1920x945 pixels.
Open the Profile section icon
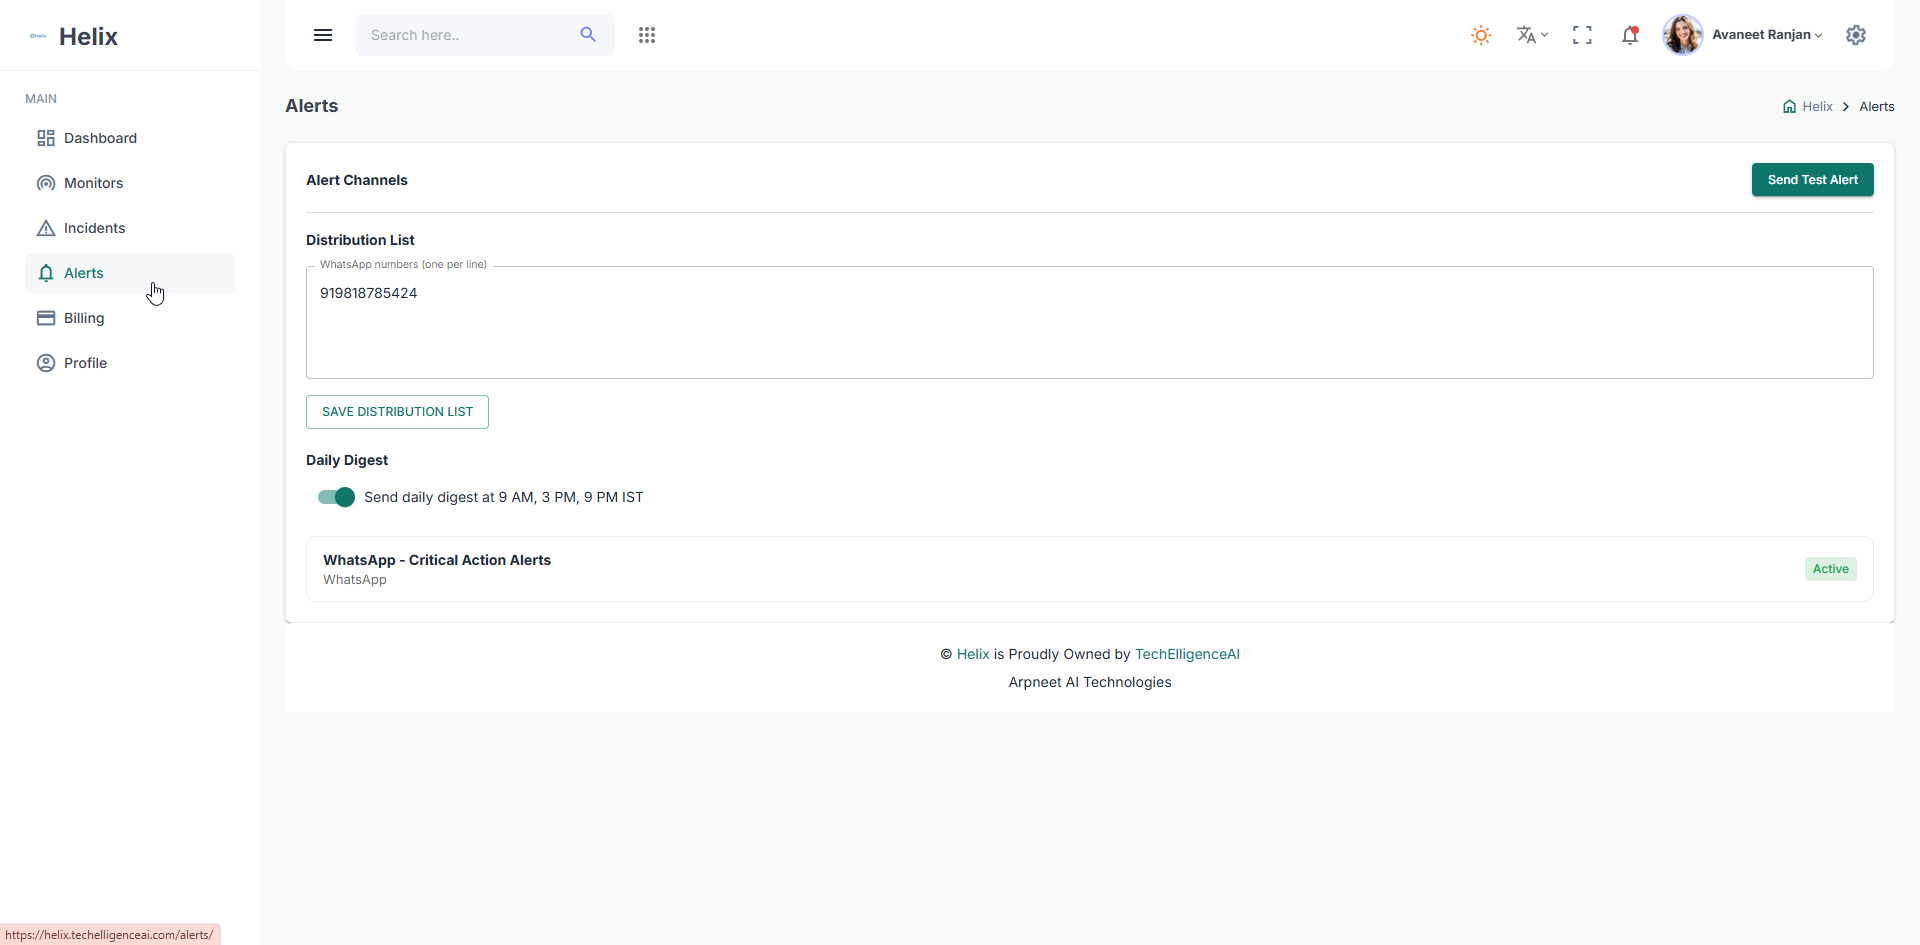point(46,363)
